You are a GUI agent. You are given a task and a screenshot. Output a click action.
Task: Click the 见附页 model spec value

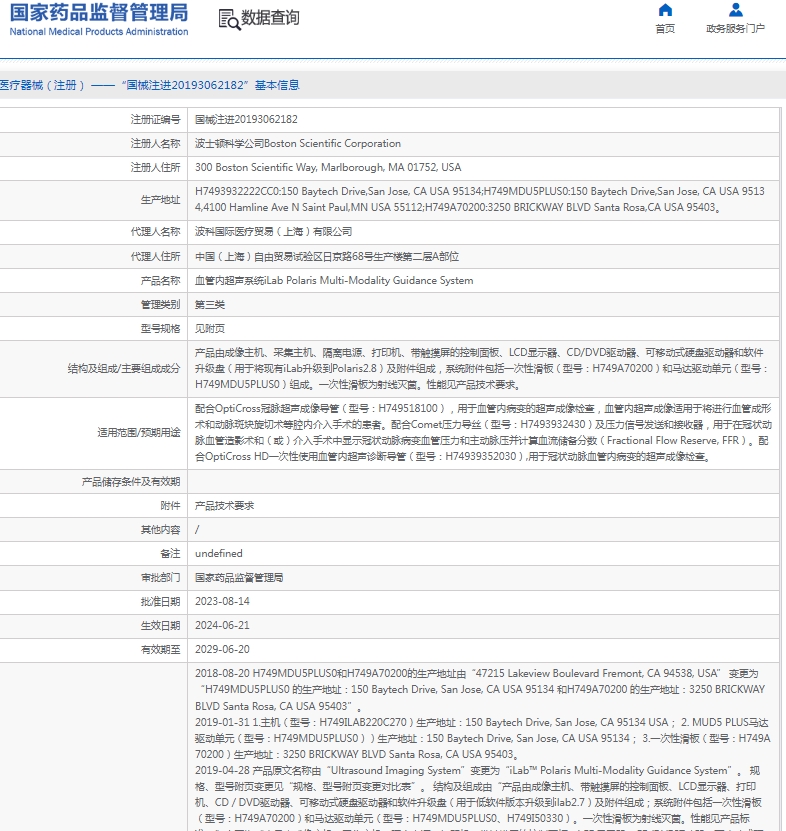pyautogui.click(x=210, y=329)
